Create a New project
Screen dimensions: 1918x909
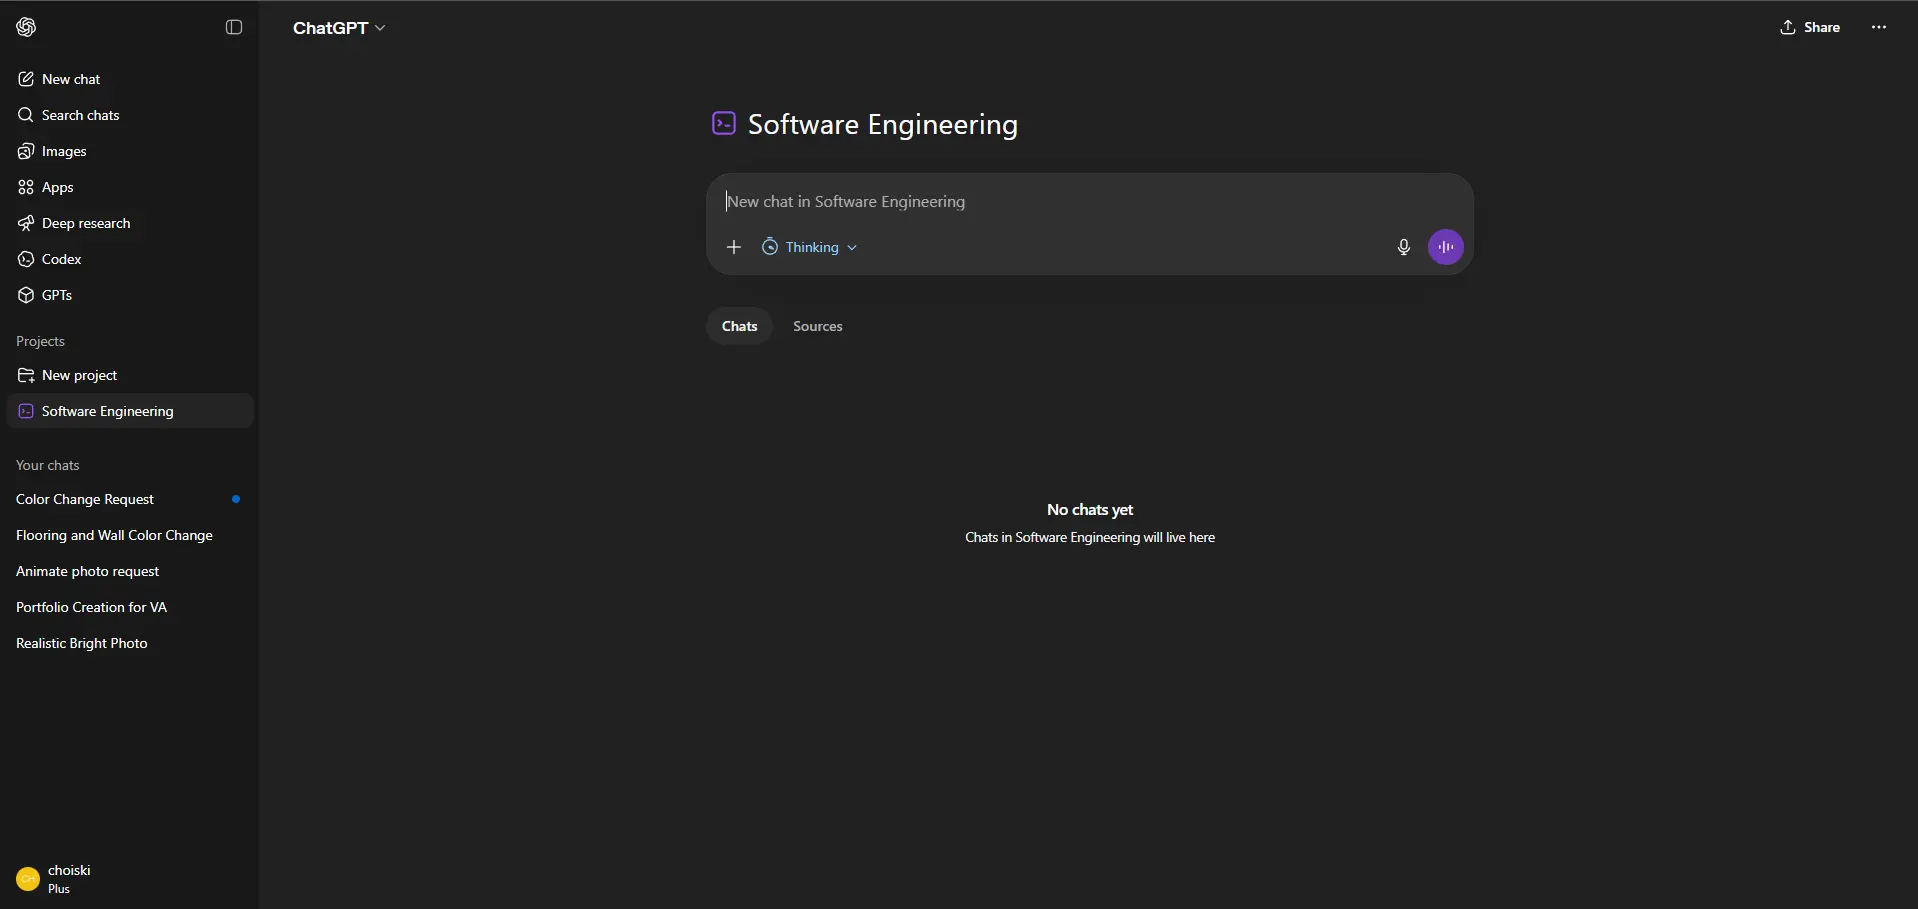pos(129,375)
